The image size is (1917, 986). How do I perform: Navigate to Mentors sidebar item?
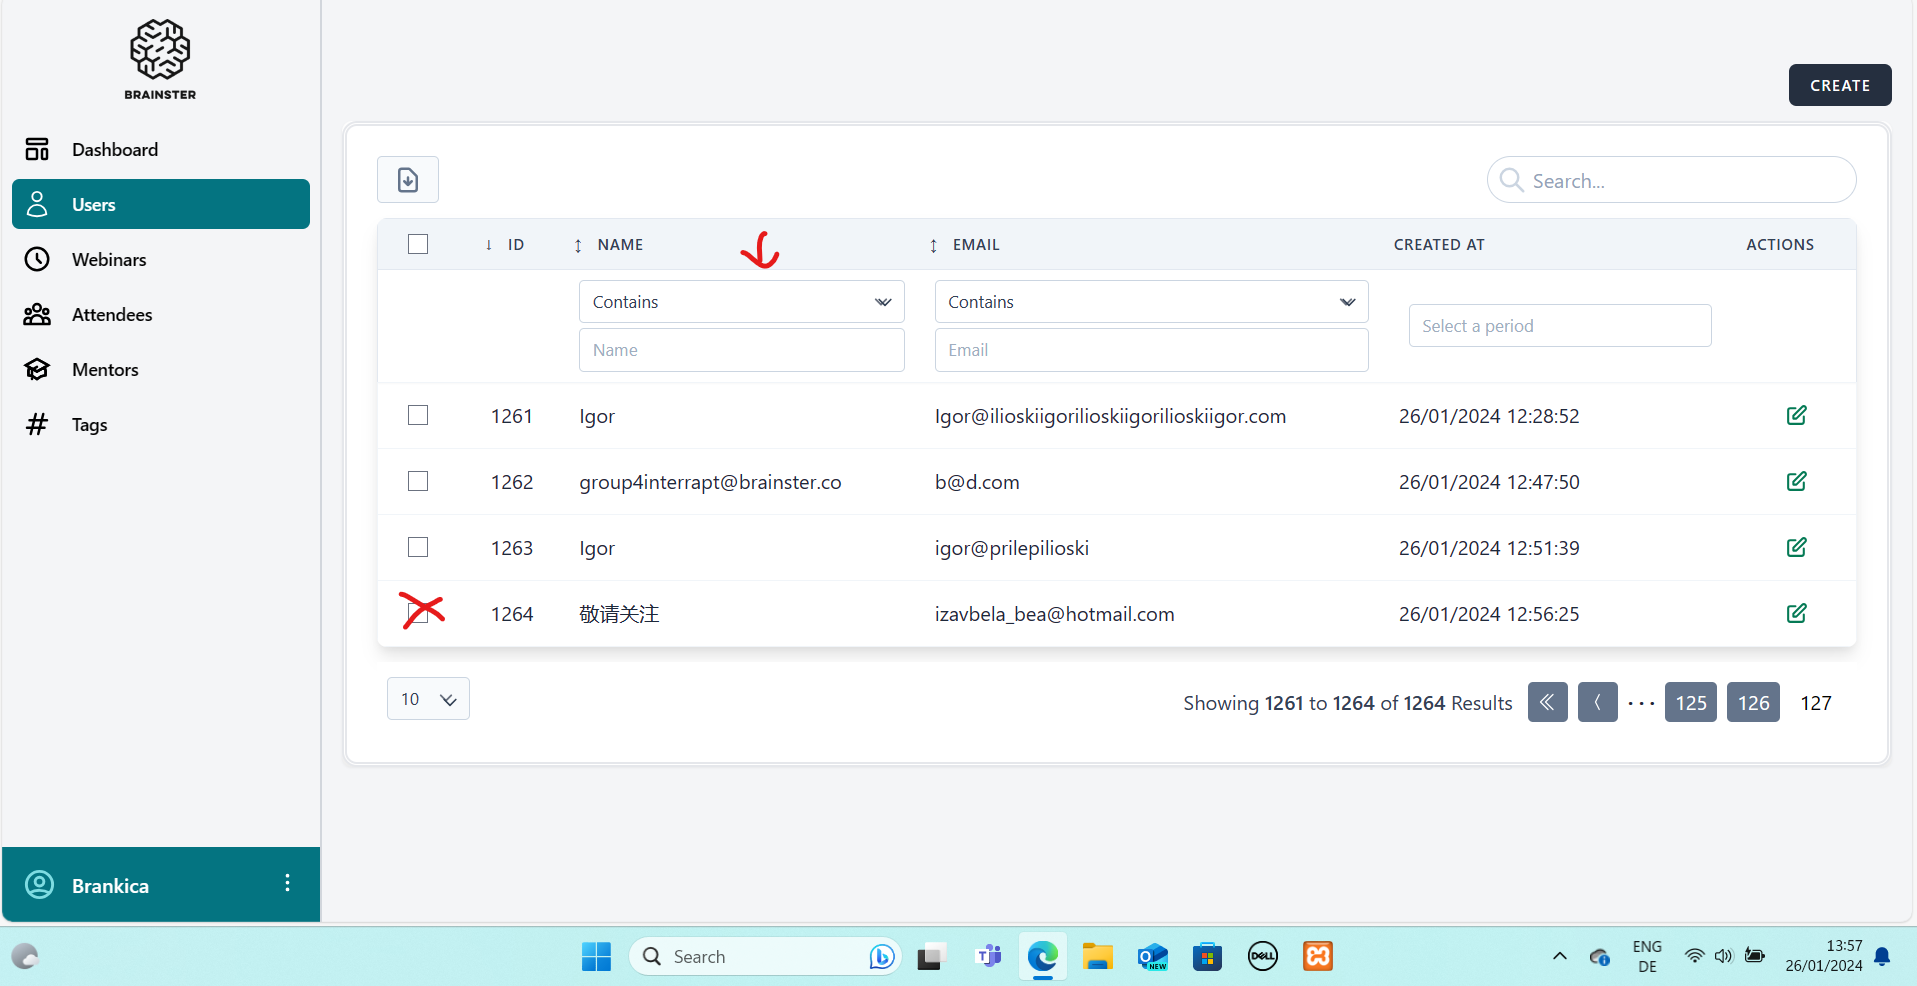[x=105, y=370]
